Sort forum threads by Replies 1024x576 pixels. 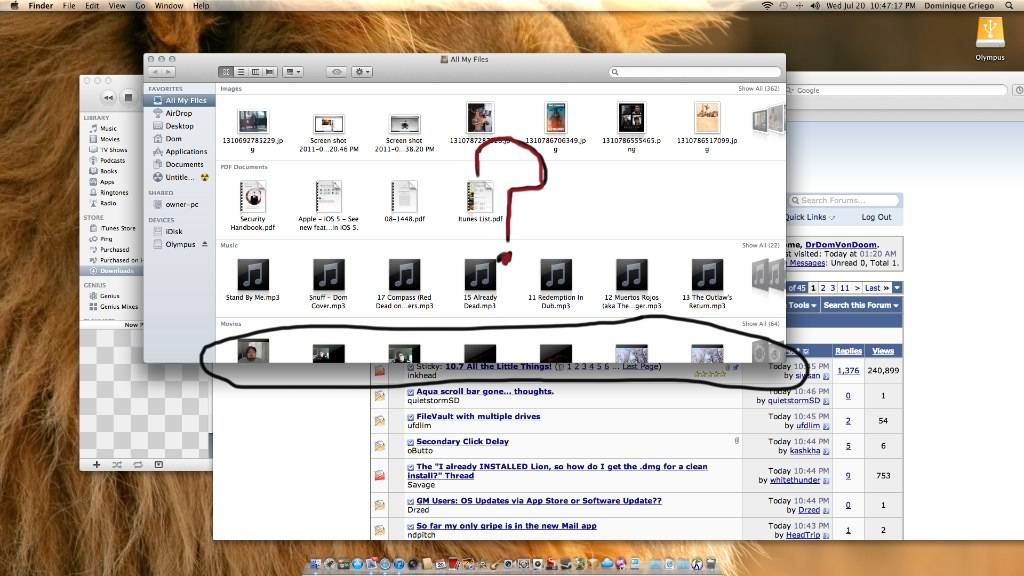(848, 351)
